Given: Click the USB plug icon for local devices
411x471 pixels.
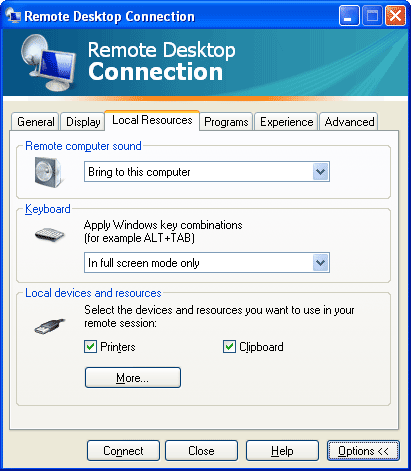Looking at the screenshot, I should click(50, 326).
